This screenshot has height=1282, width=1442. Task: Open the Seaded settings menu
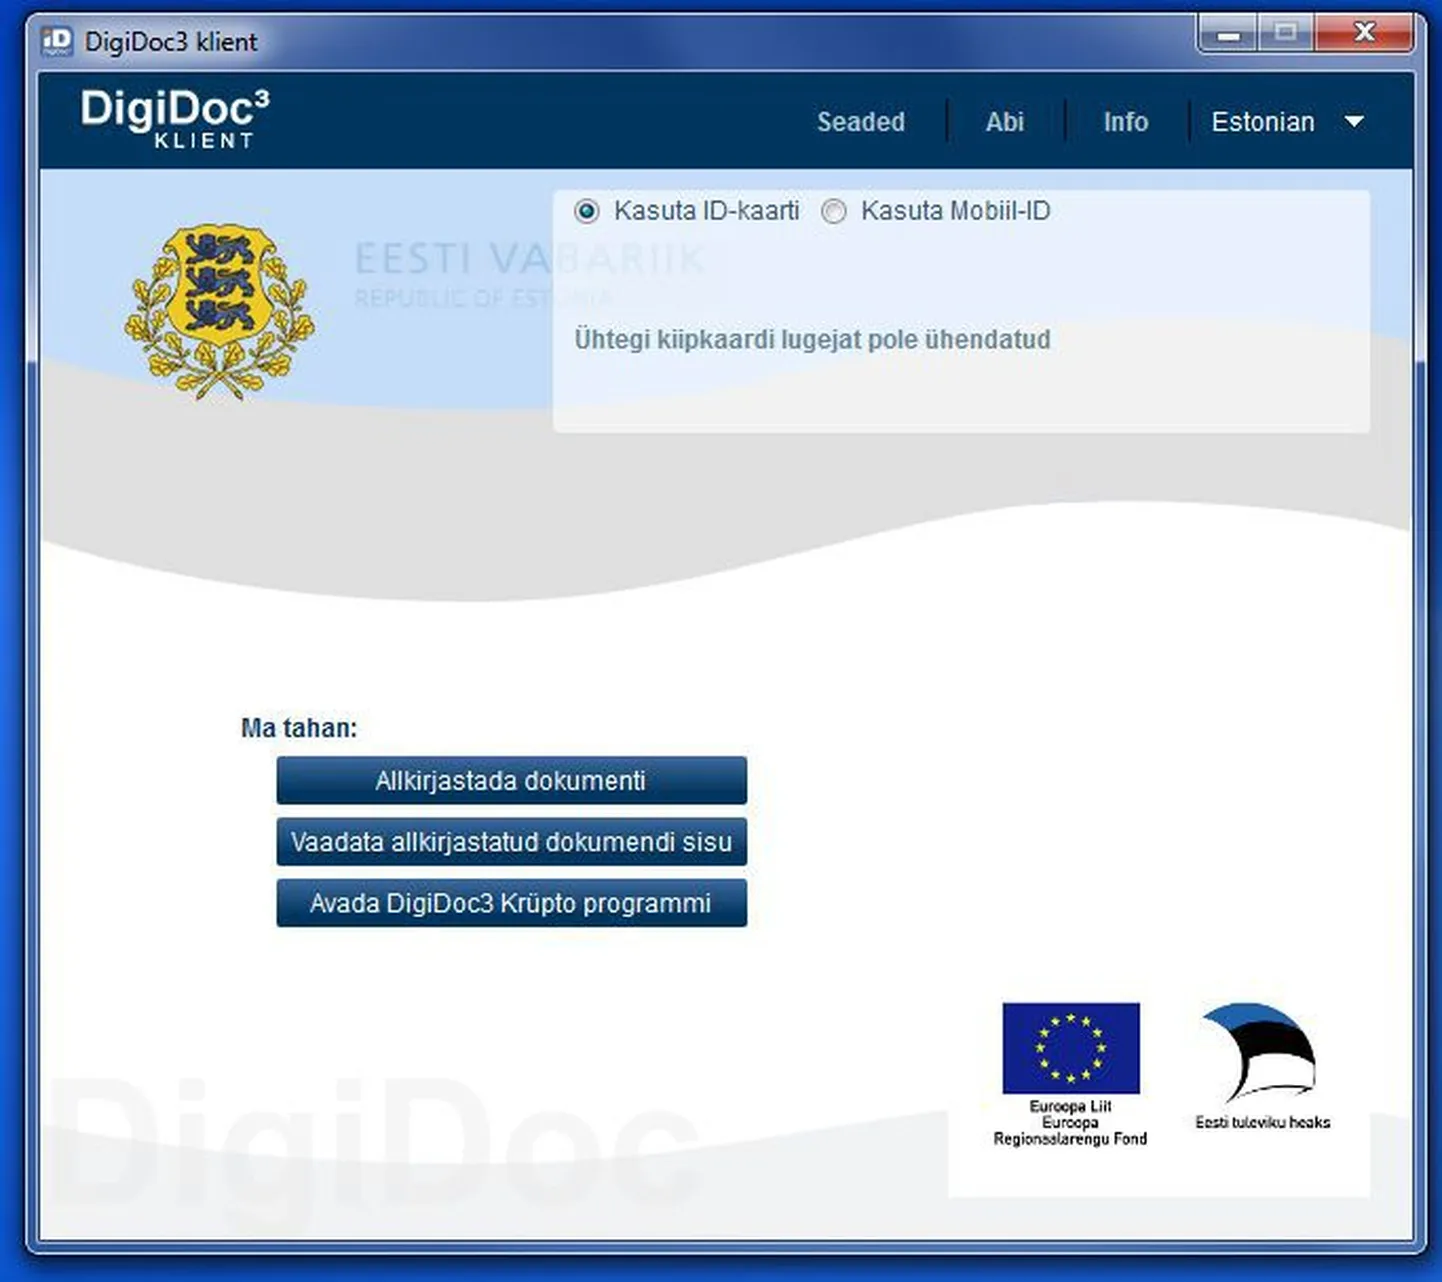[861, 122]
